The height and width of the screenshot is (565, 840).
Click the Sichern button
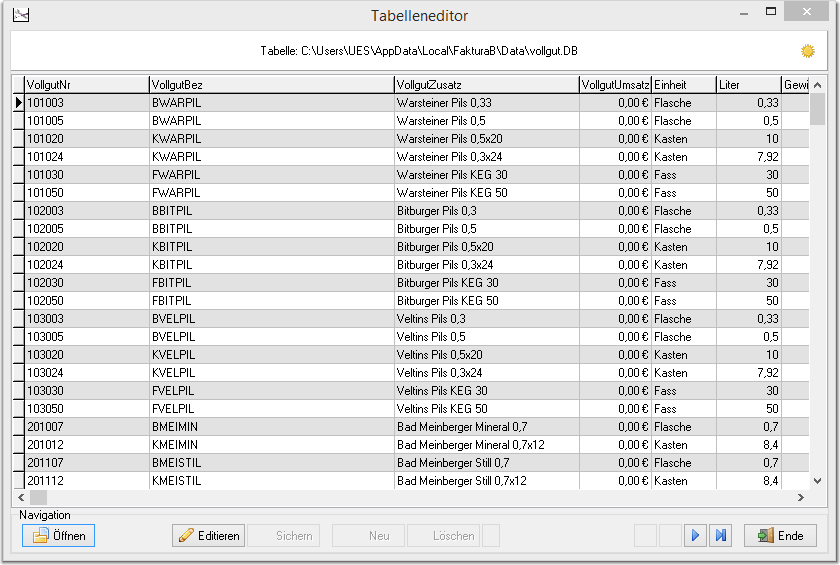[283, 536]
